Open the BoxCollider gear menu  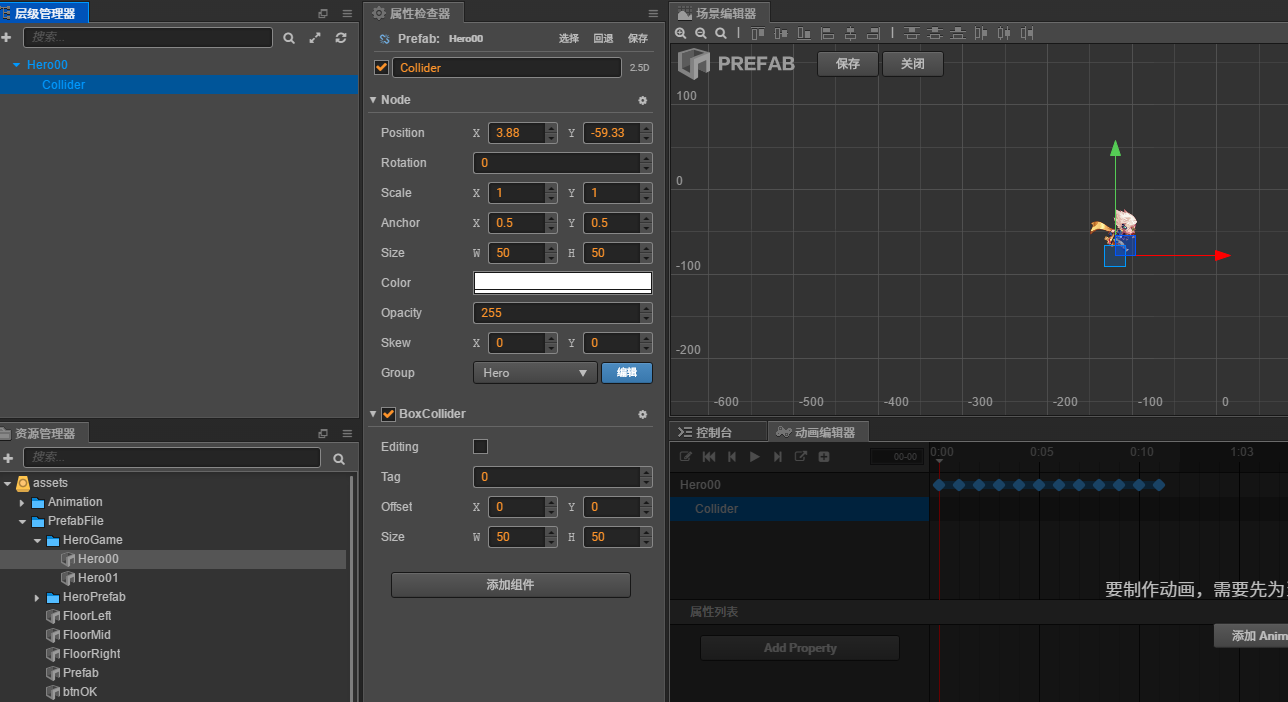pos(643,414)
